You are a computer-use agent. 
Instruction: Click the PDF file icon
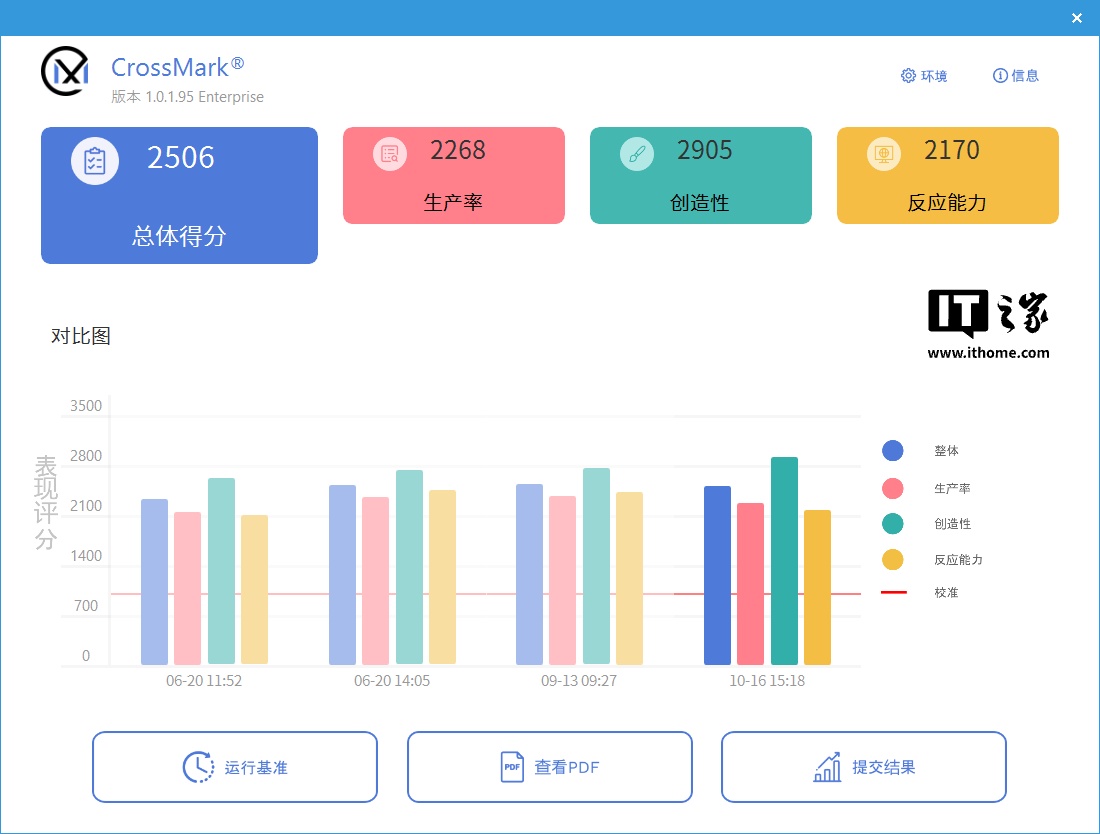click(x=512, y=767)
